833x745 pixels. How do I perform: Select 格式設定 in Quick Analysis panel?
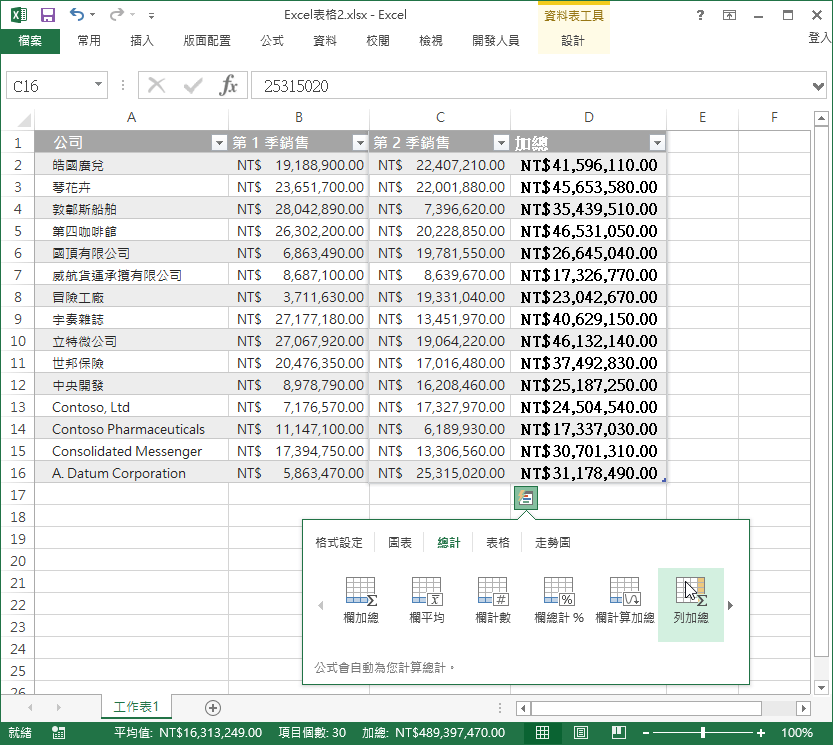coord(339,543)
